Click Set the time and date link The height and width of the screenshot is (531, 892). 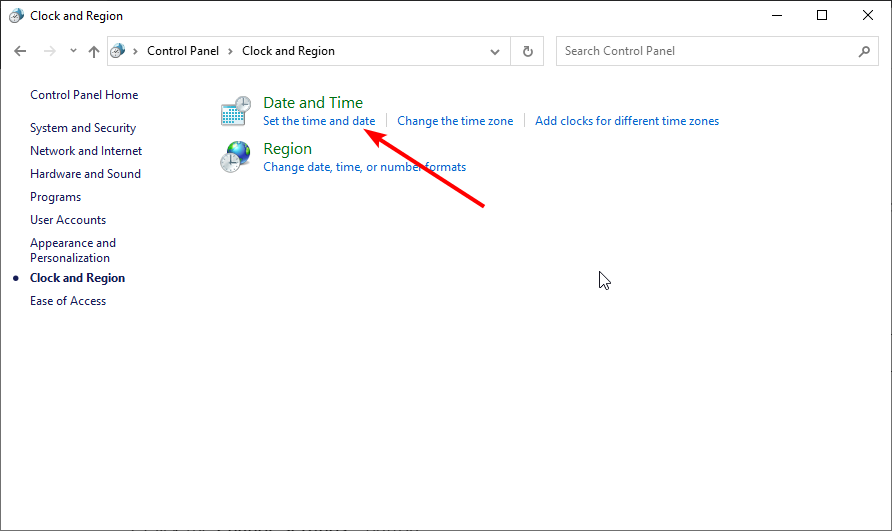(319, 121)
